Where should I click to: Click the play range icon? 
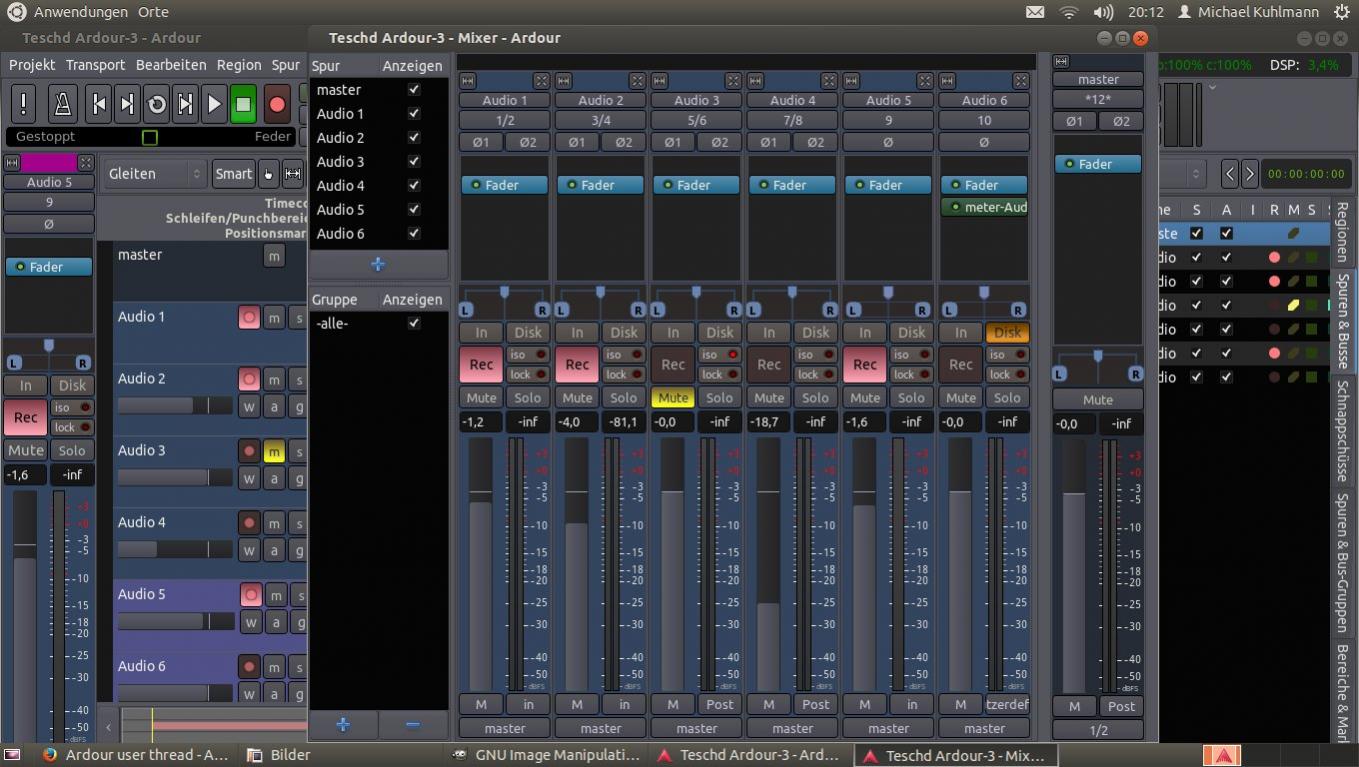(185, 104)
